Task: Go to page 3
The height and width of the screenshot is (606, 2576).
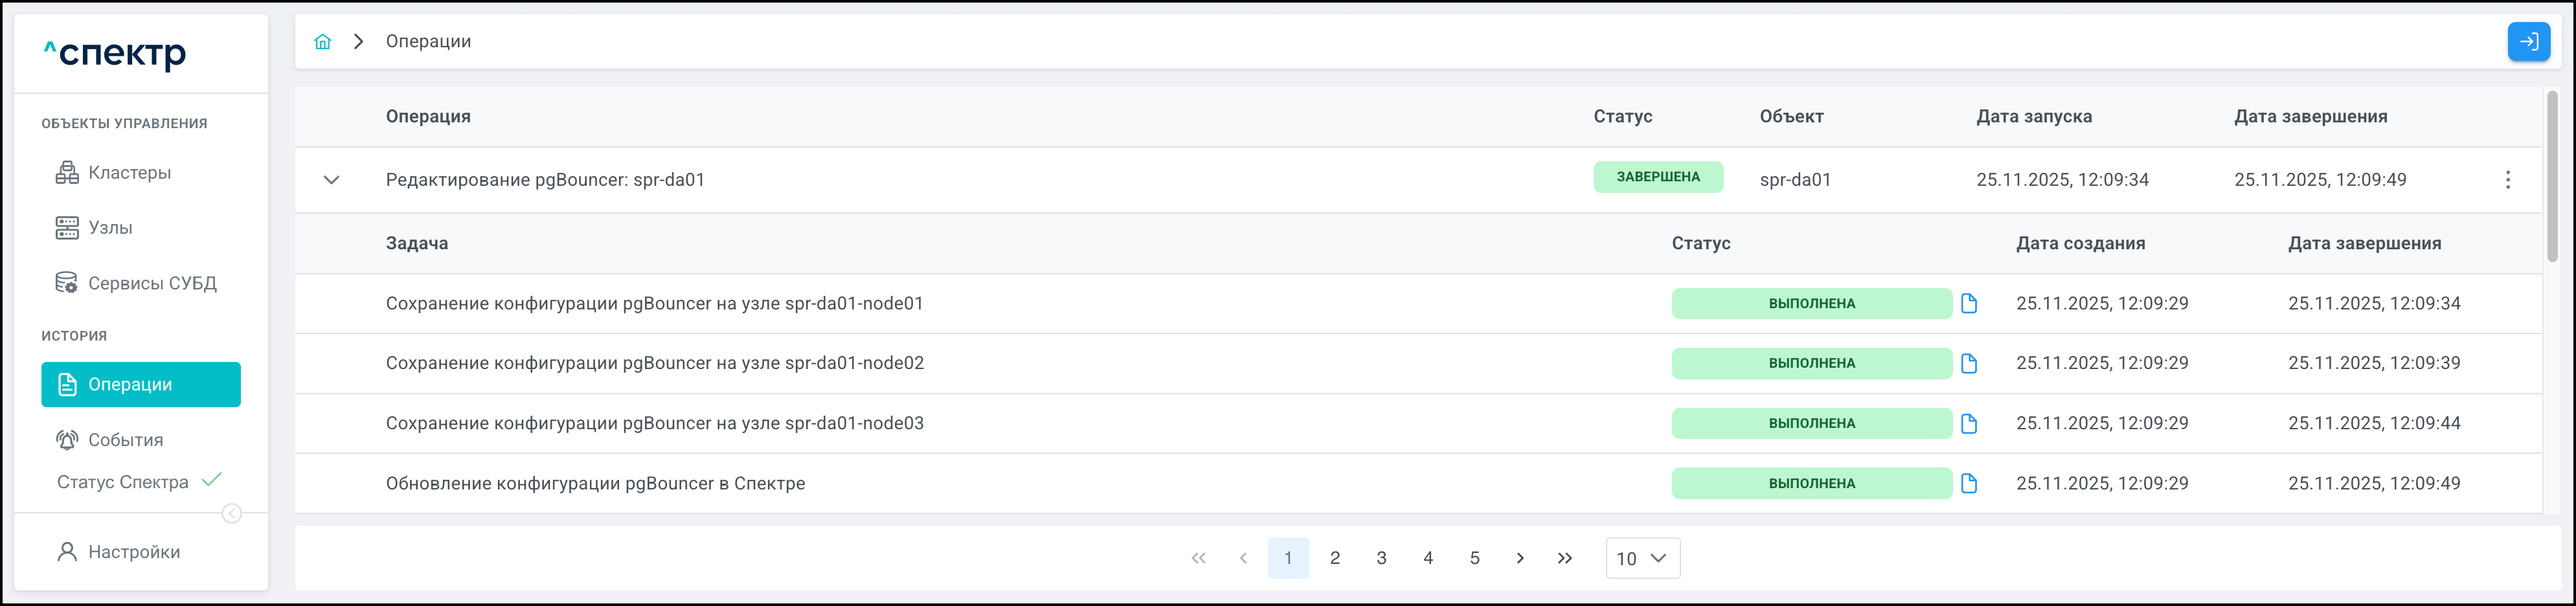Action: [1381, 559]
